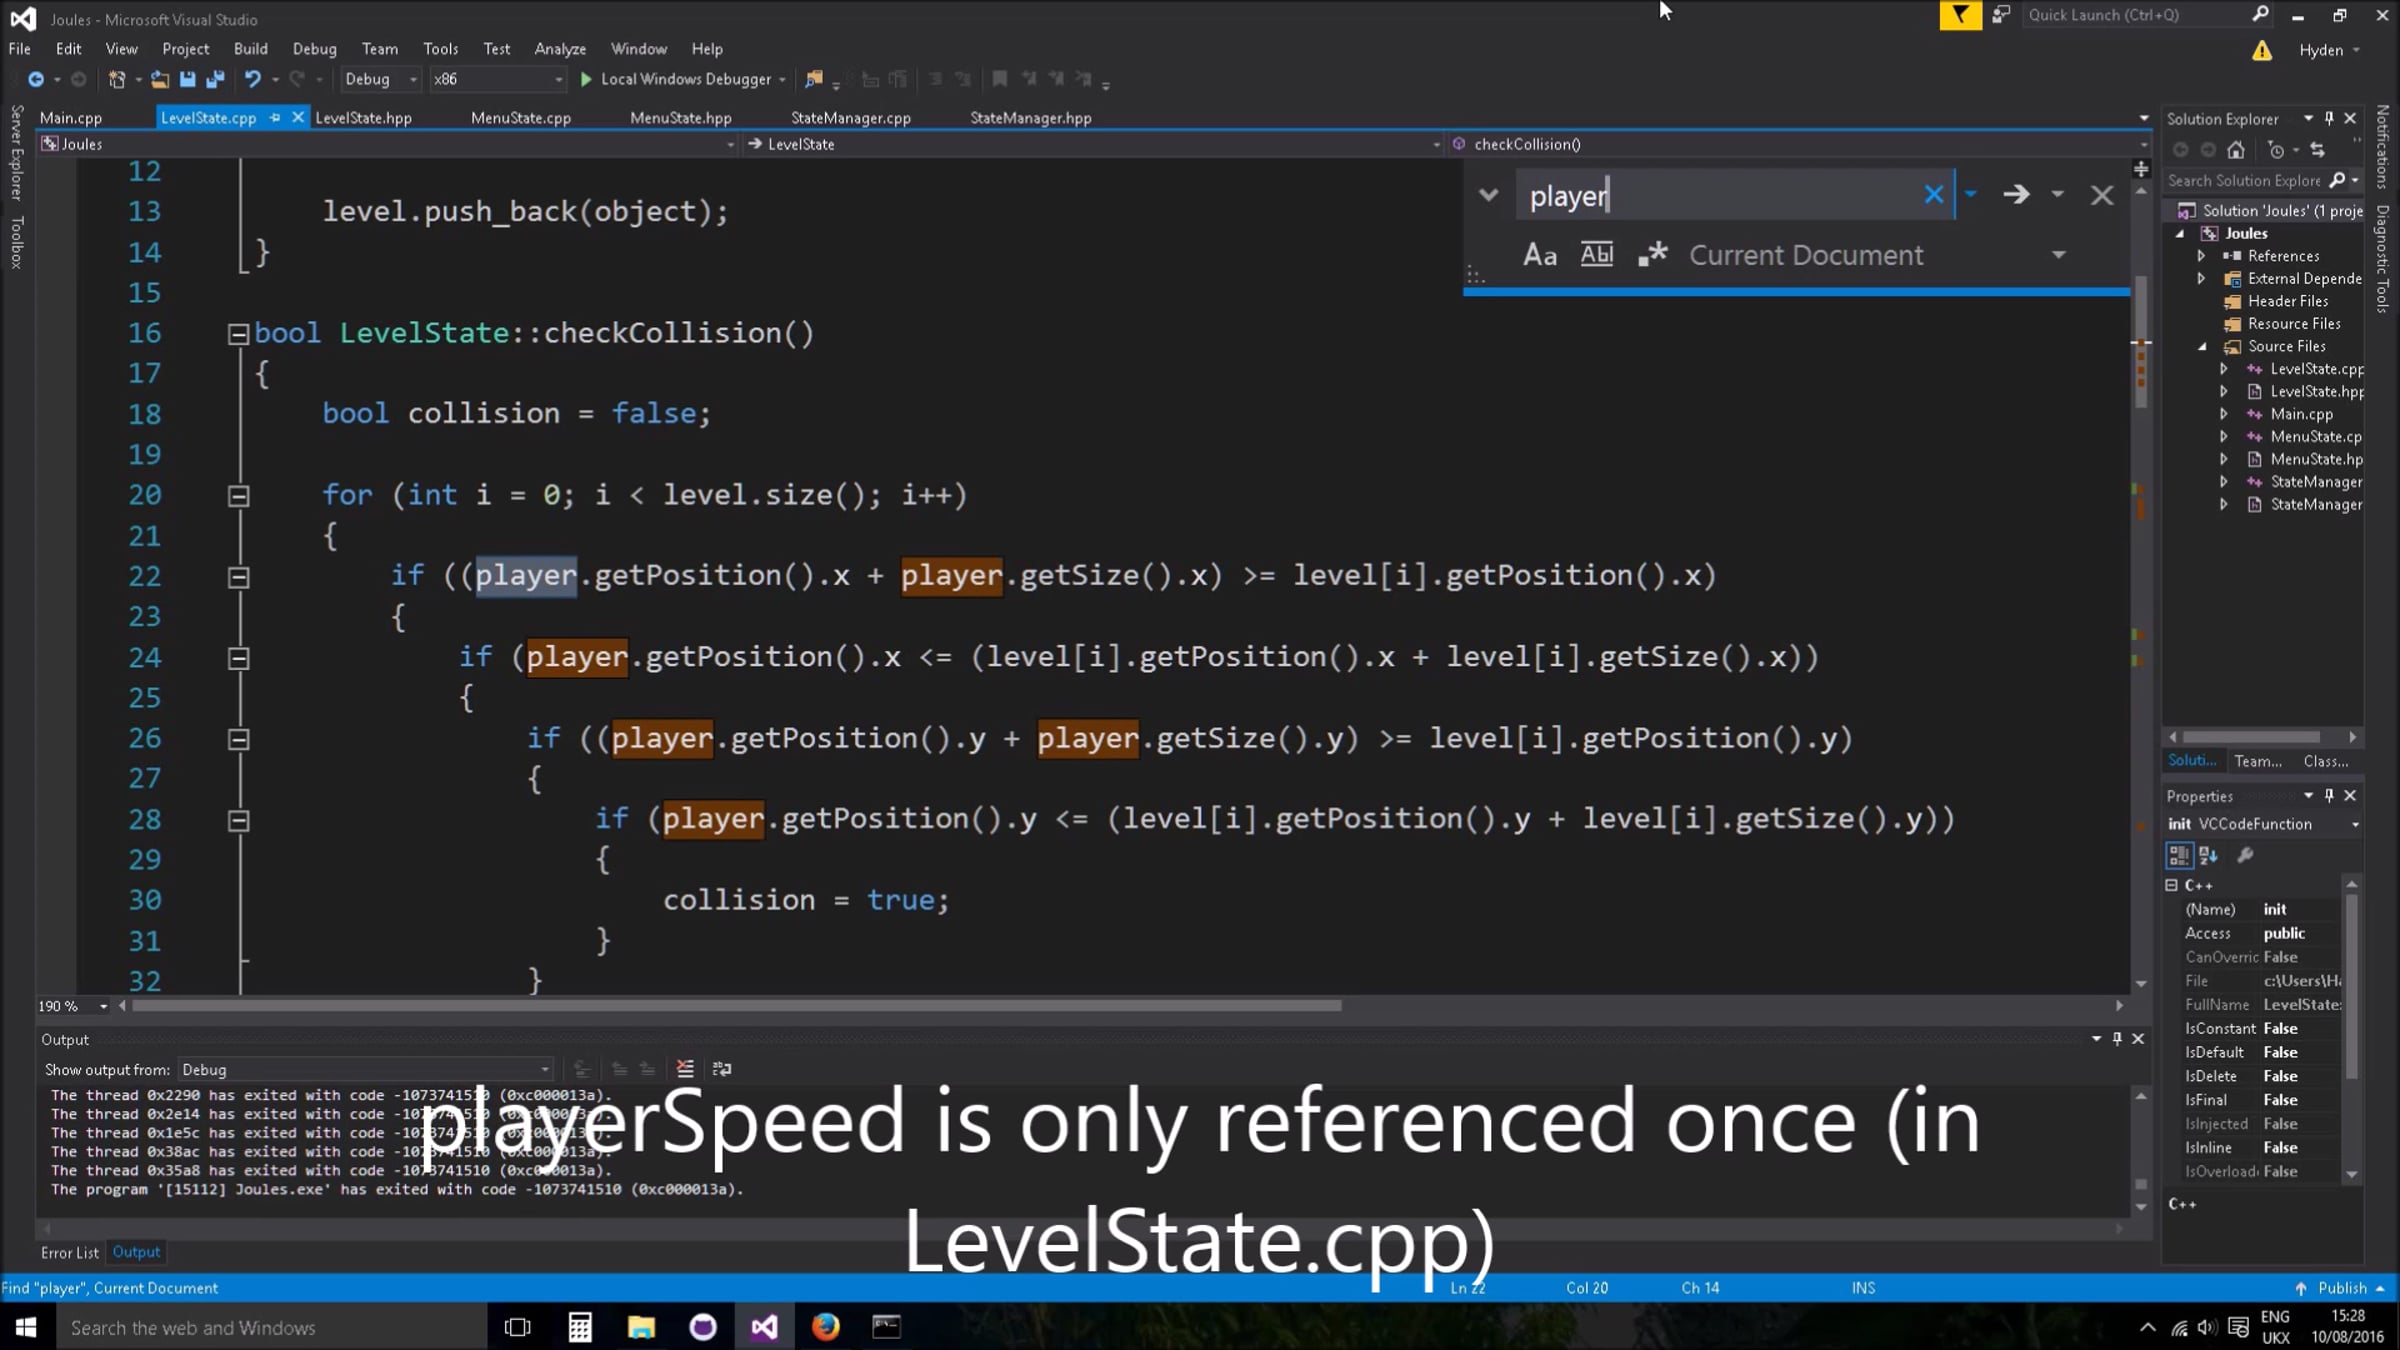Click the Windows Start button
The width and height of the screenshot is (2400, 1350).
click(x=26, y=1327)
